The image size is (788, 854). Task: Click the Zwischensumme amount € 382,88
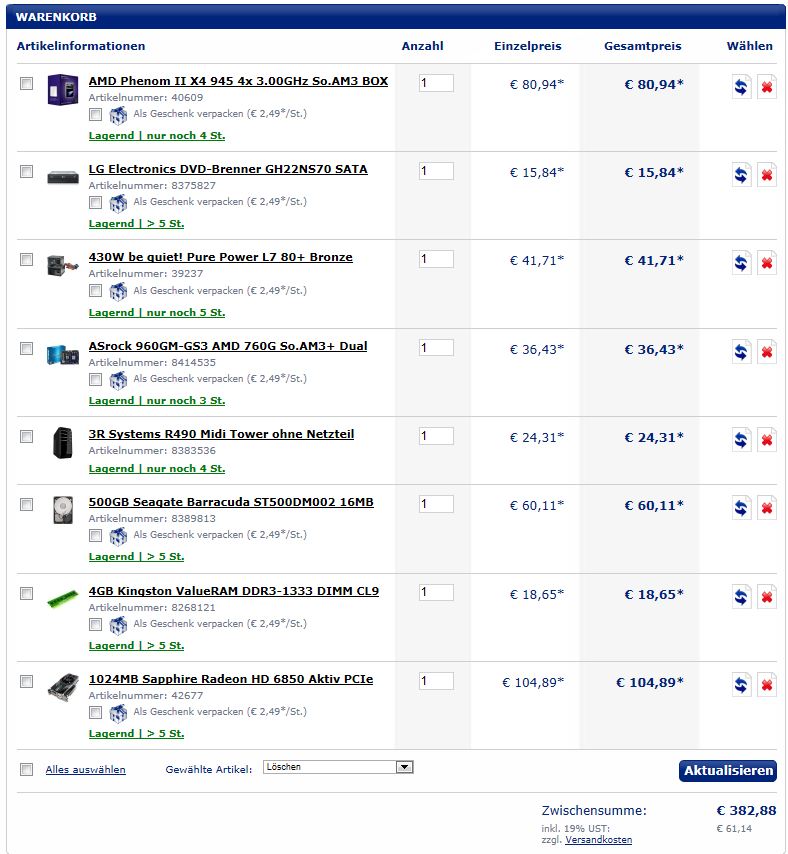point(746,811)
